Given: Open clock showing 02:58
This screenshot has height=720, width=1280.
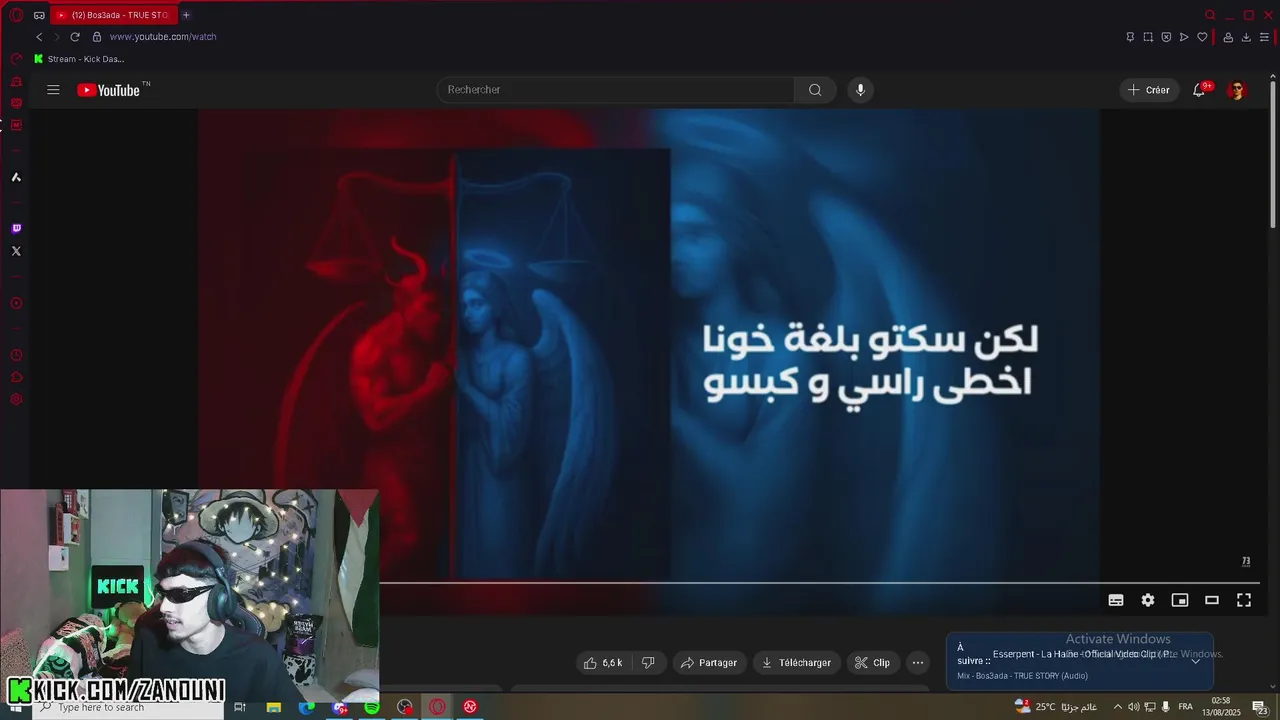Looking at the screenshot, I should coord(1221,707).
